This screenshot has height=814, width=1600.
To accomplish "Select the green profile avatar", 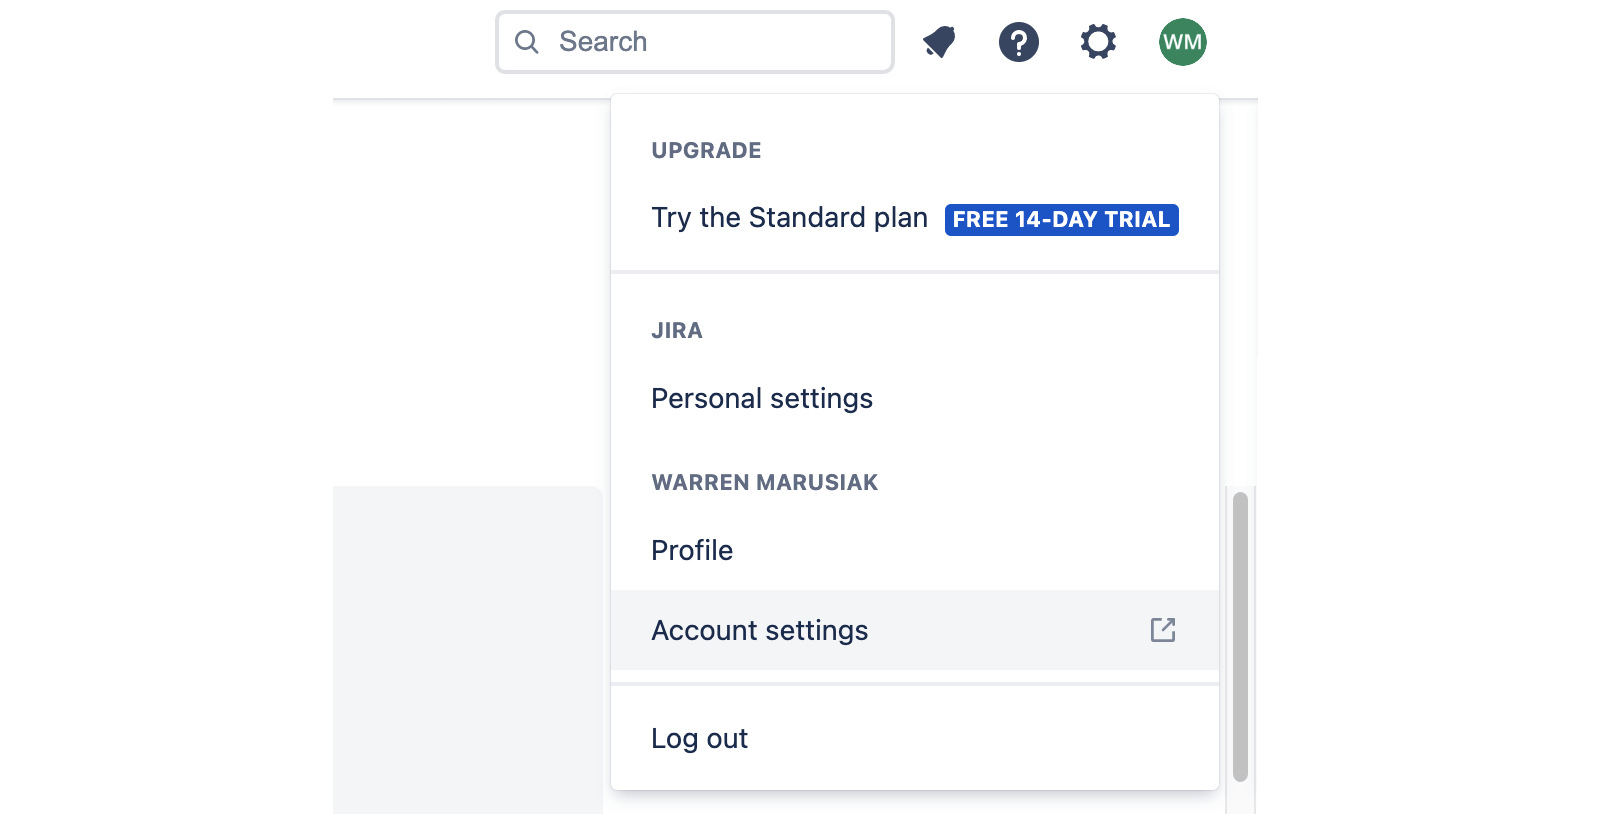I will click(1182, 41).
